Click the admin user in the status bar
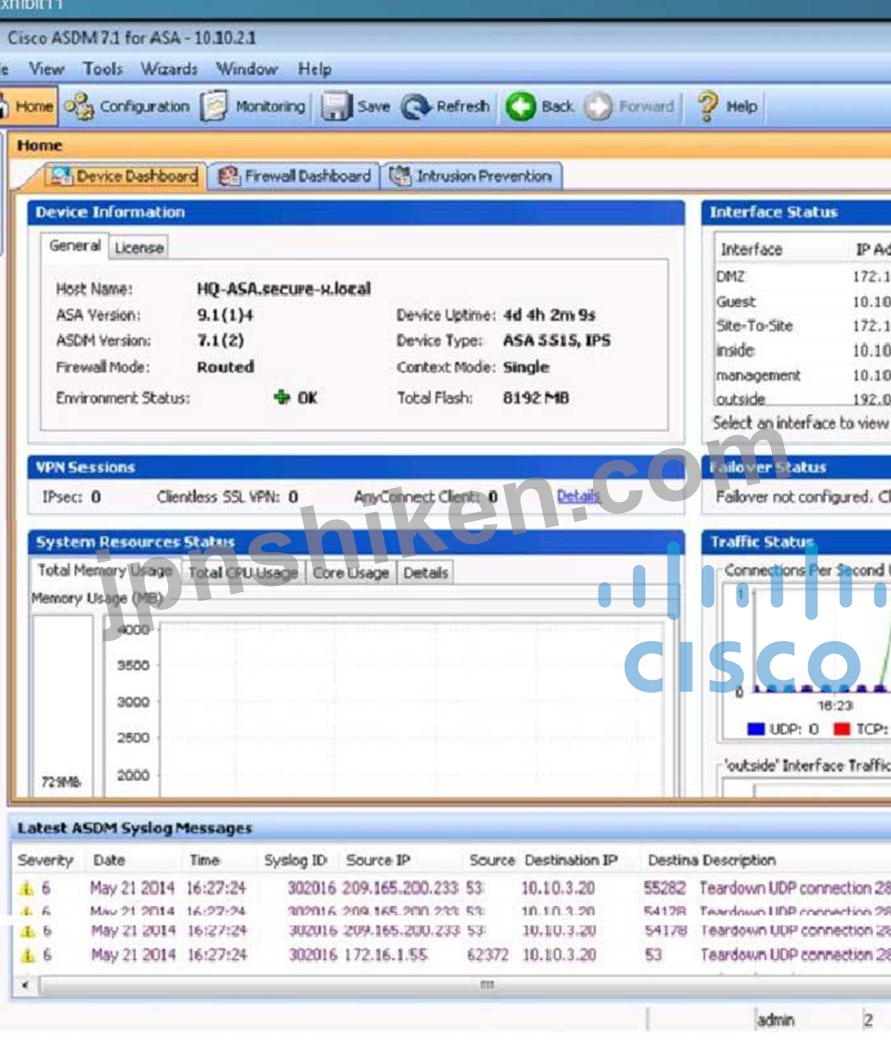891x1040 pixels. [776, 1020]
